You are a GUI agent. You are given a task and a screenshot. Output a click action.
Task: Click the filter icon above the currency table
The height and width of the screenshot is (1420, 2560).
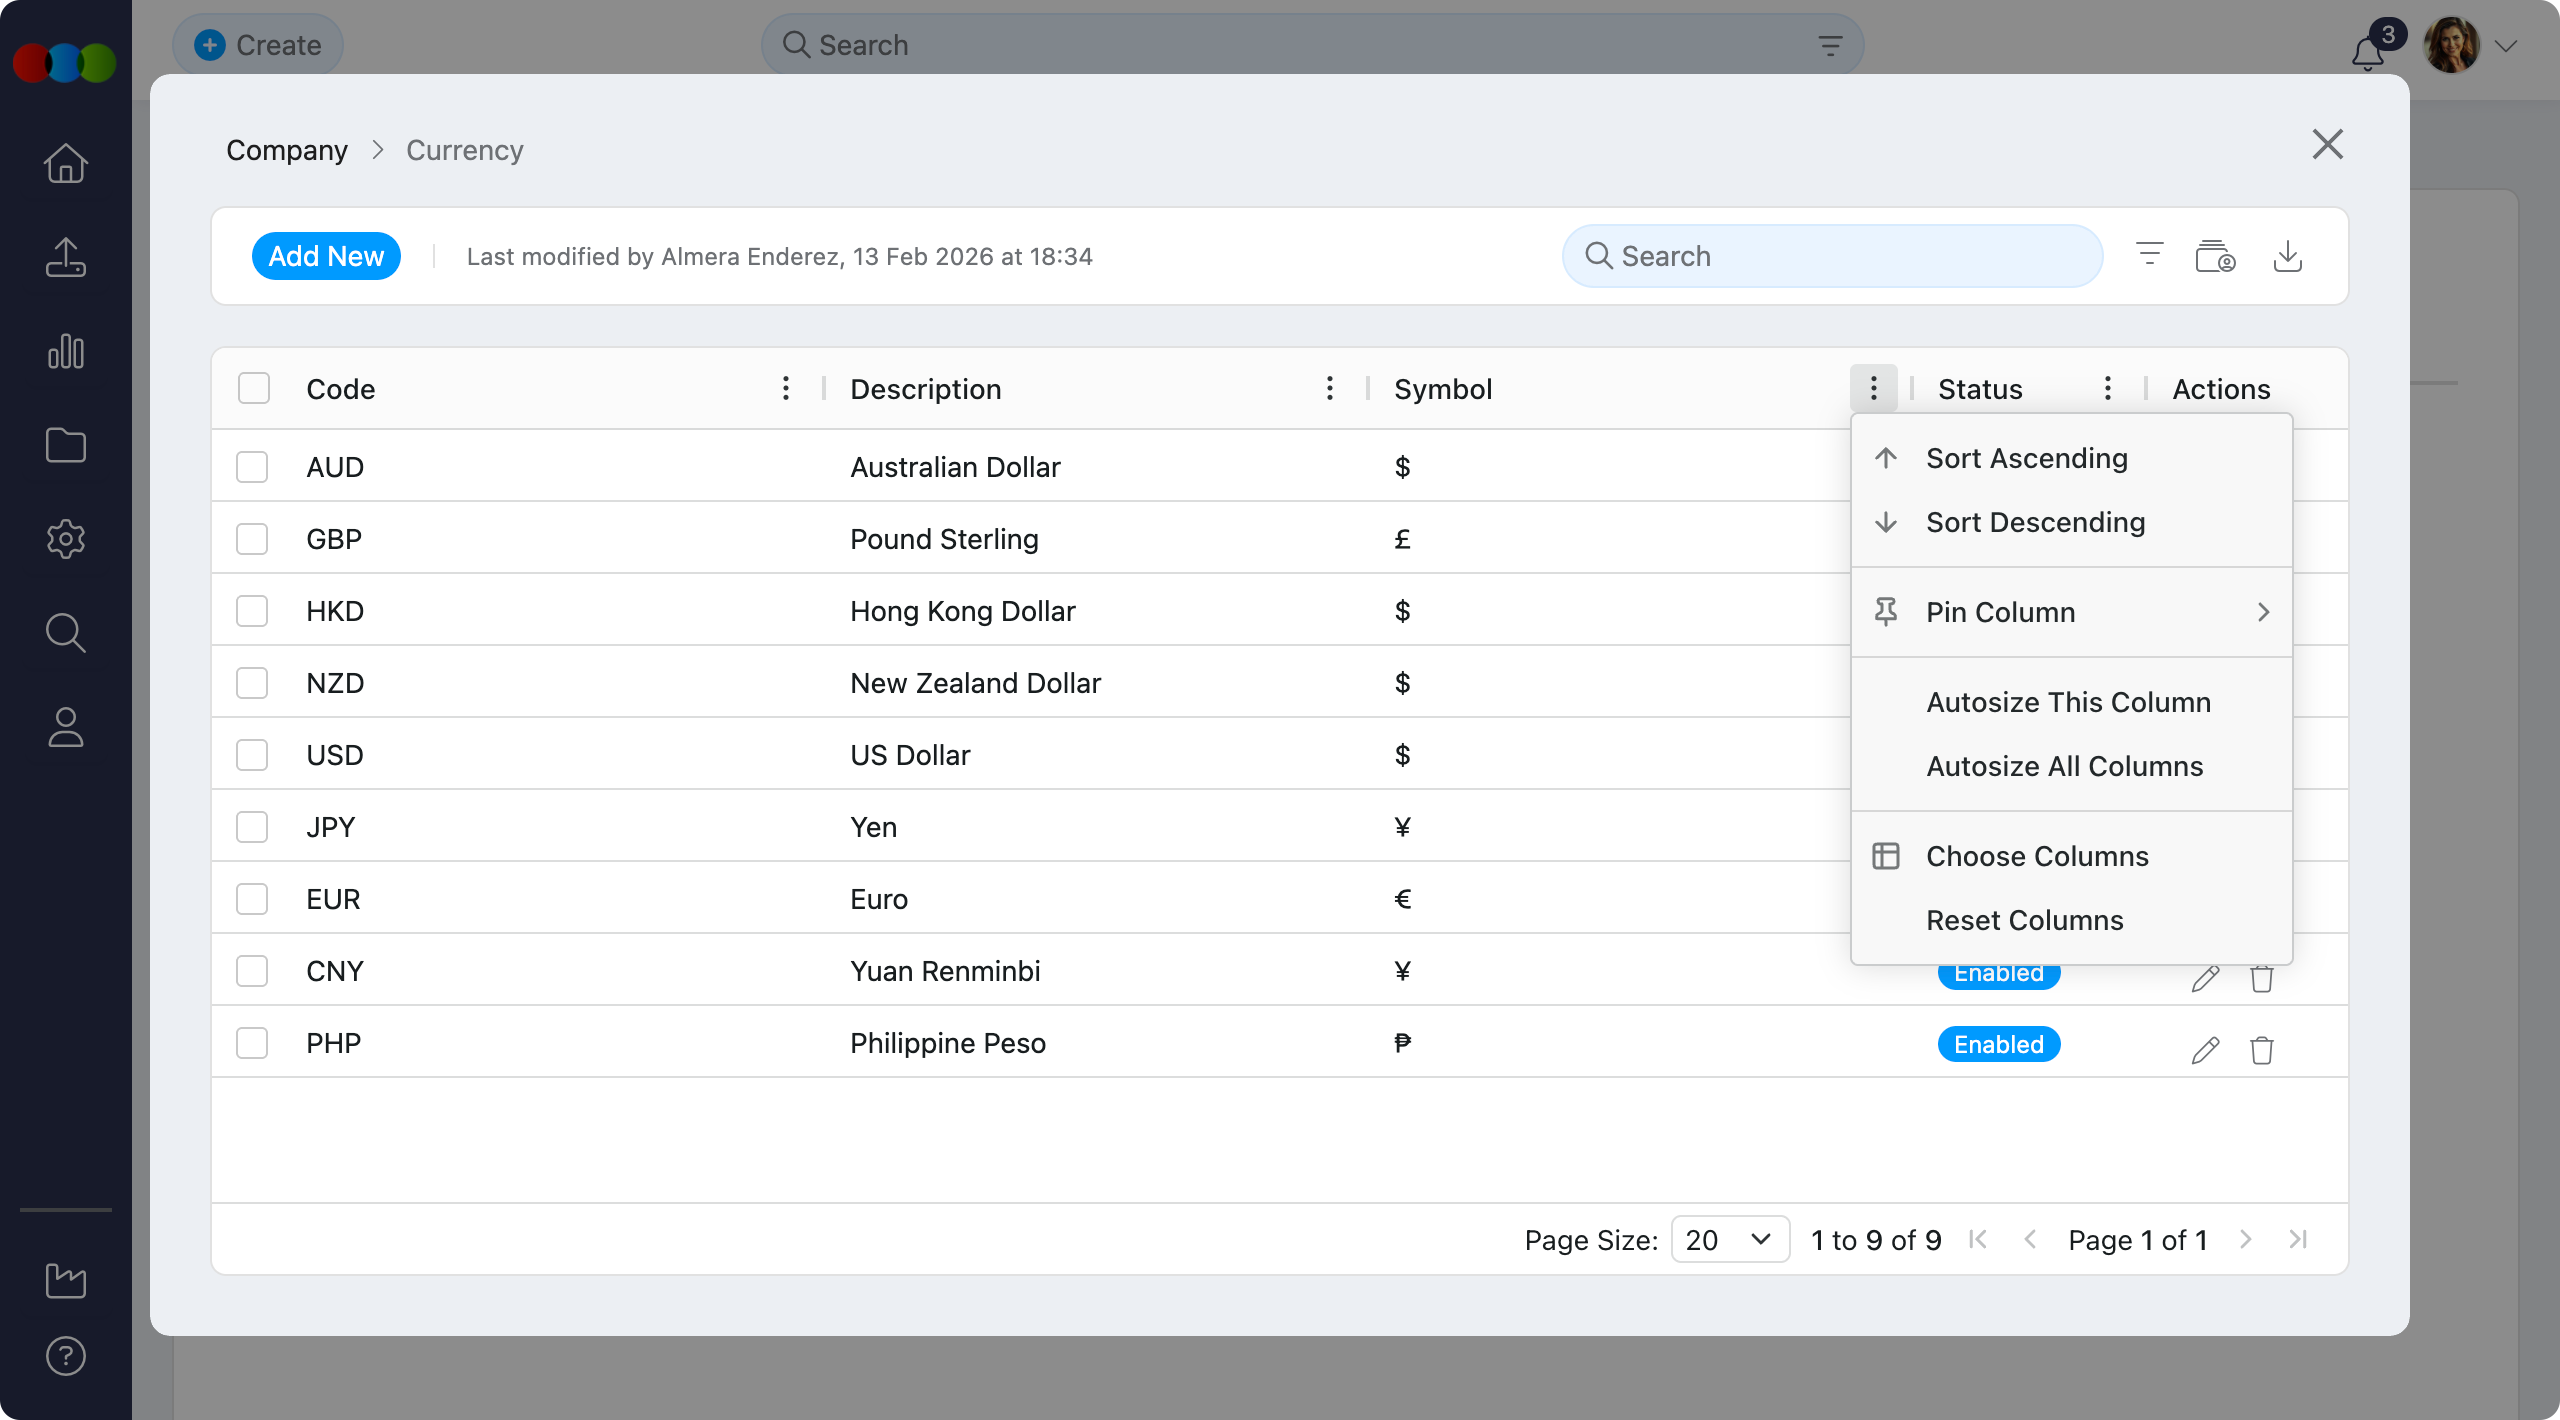[x=2148, y=255]
